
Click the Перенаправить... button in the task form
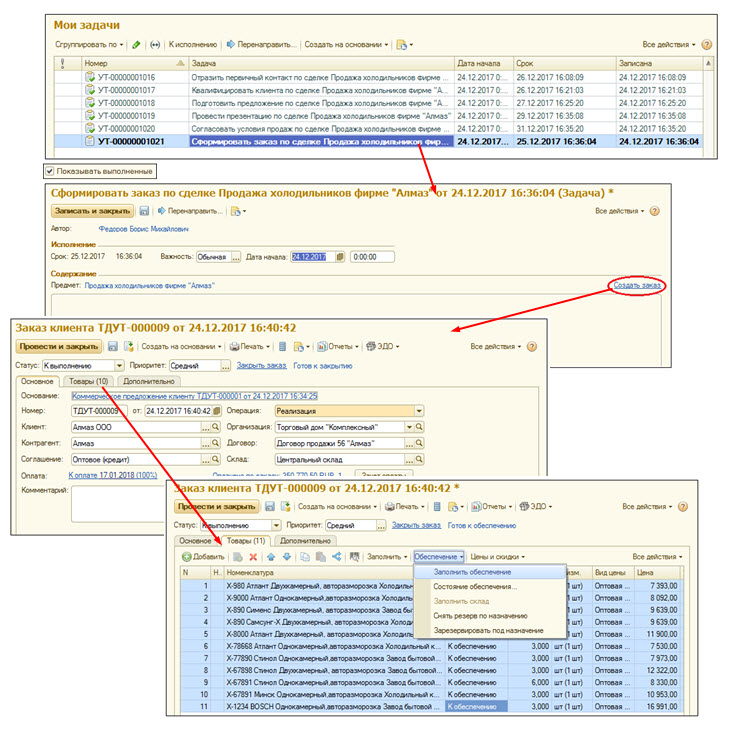(190, 211)
